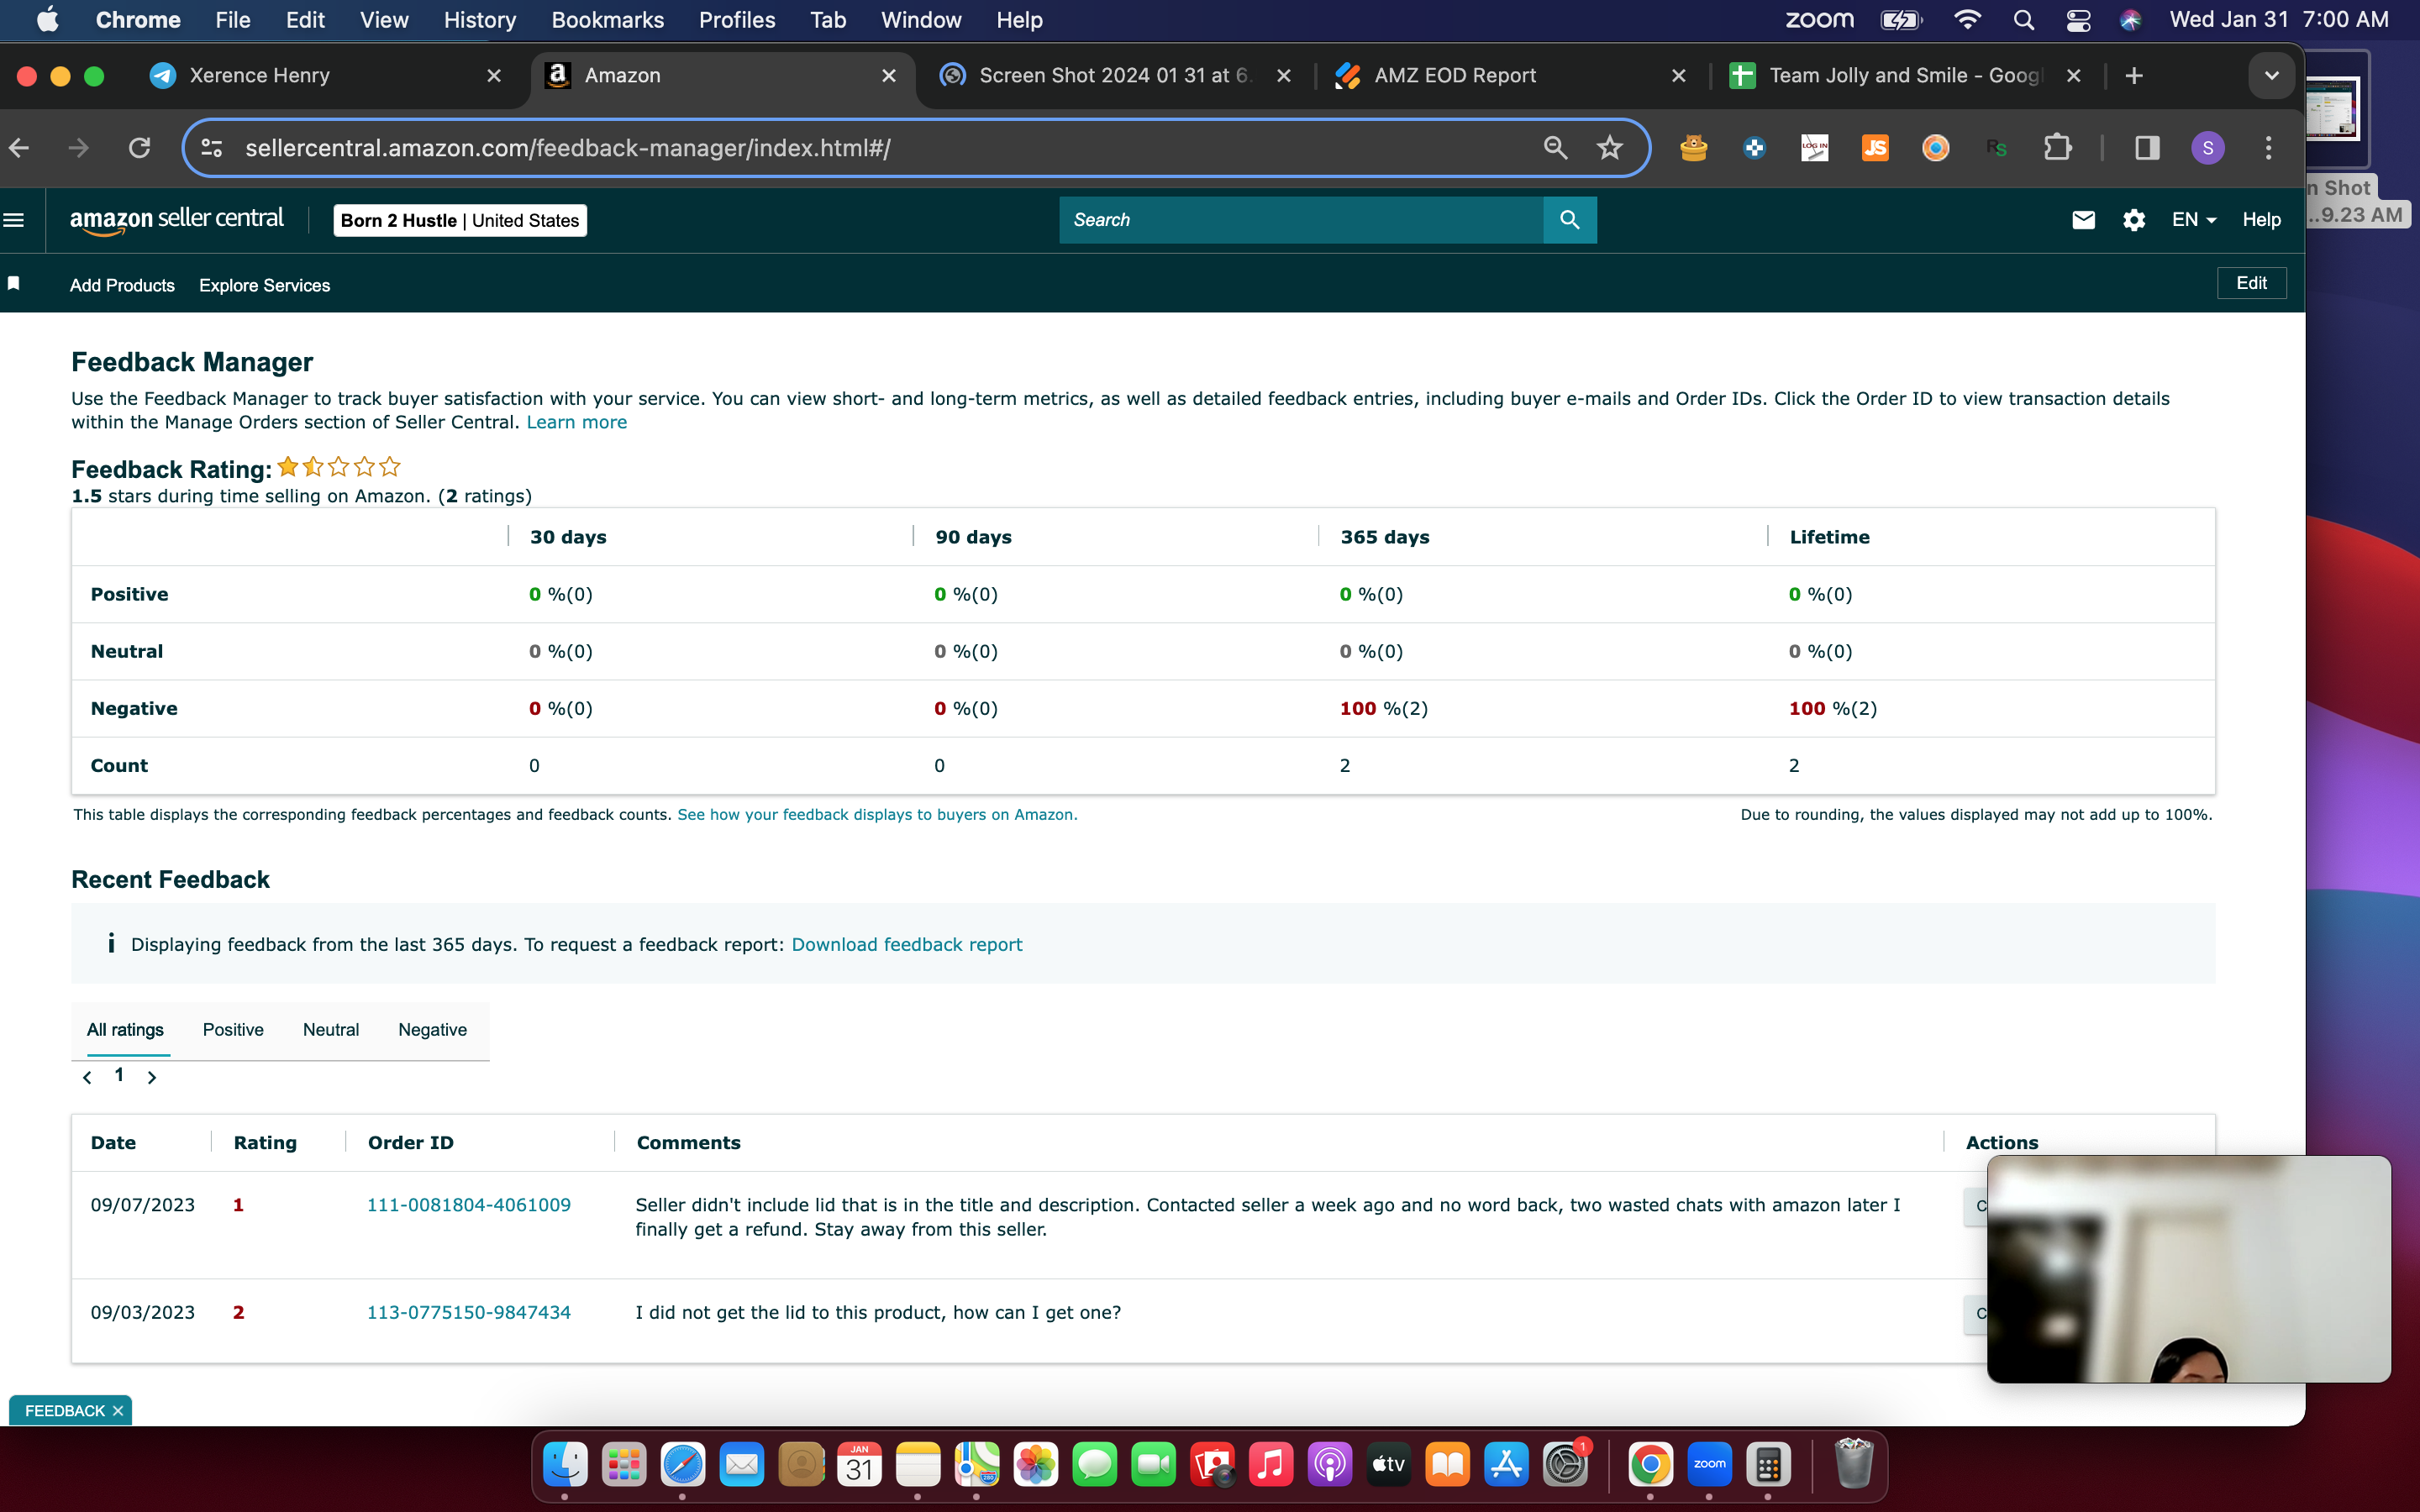Viewport: 2420px width, 1512px height.
Task: Open a new Chrome tab
Action: [2133, 76]
